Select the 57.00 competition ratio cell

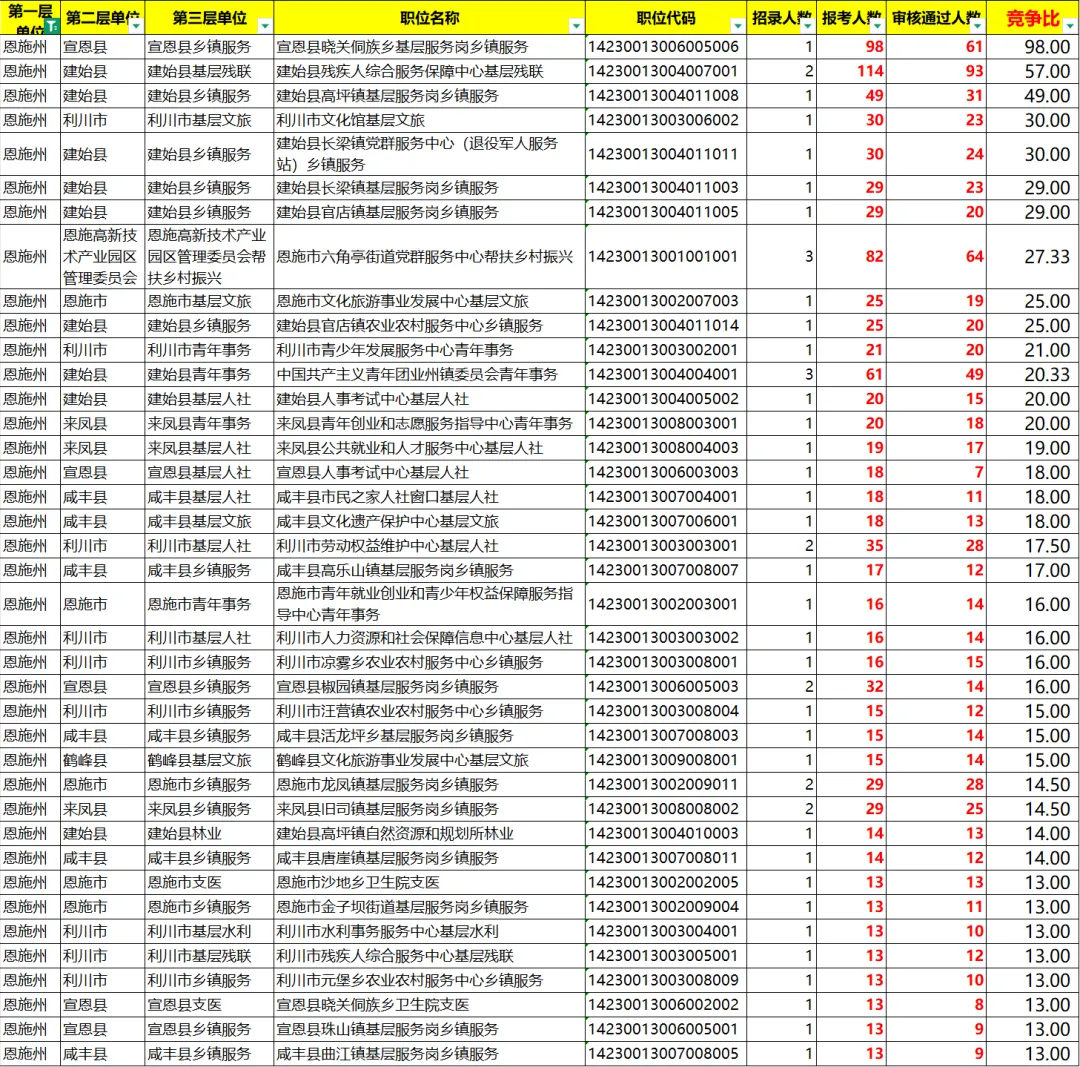tap(1032, 72)
